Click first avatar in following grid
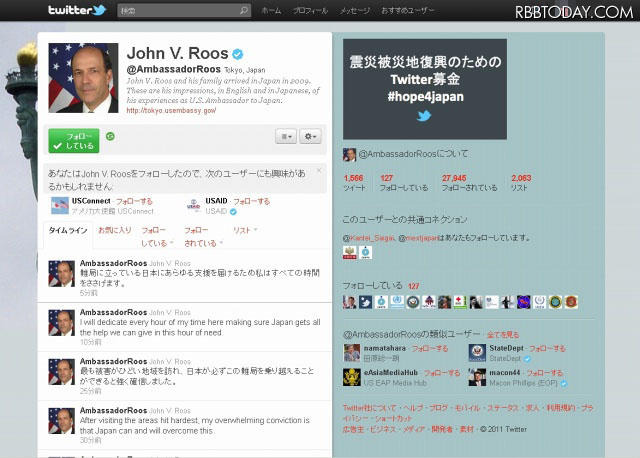 [350, 302]
